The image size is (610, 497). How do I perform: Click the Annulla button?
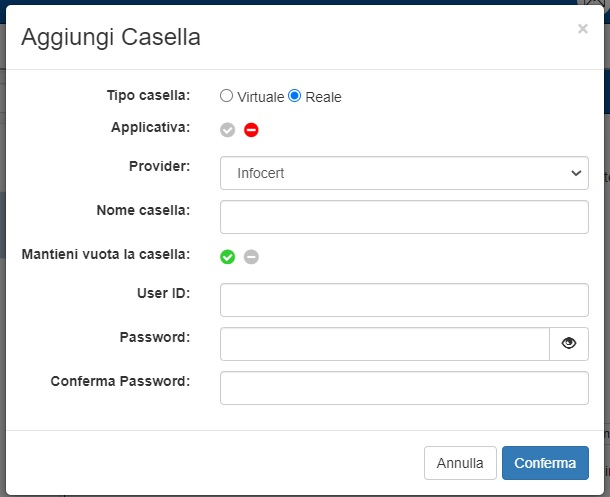click(460, 463)
